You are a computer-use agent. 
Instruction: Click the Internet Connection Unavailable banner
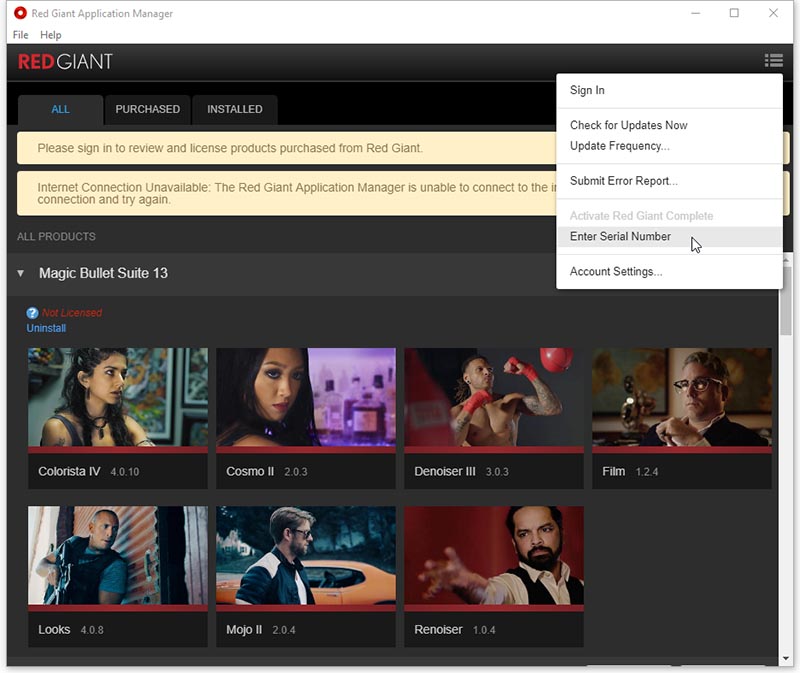tap(286, 193)
